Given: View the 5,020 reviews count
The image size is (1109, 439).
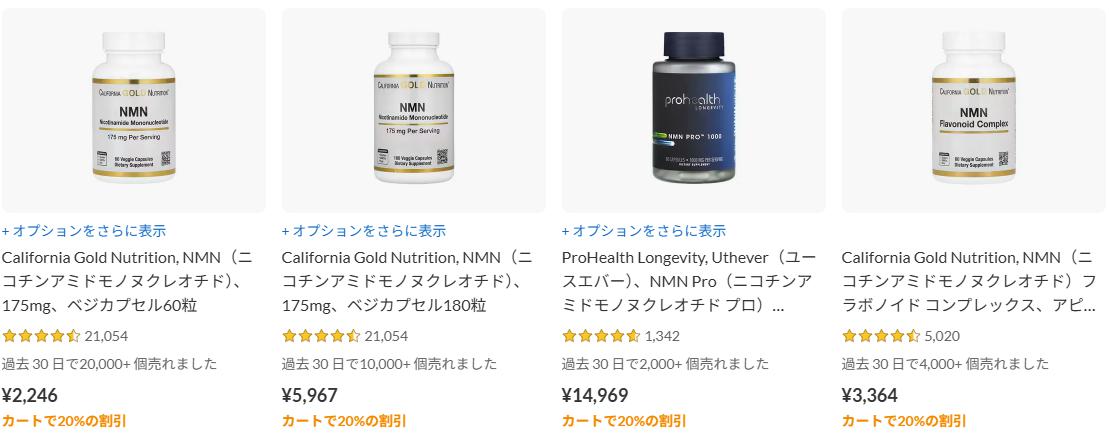Looking at the screenshot, I should click(942, 336).
